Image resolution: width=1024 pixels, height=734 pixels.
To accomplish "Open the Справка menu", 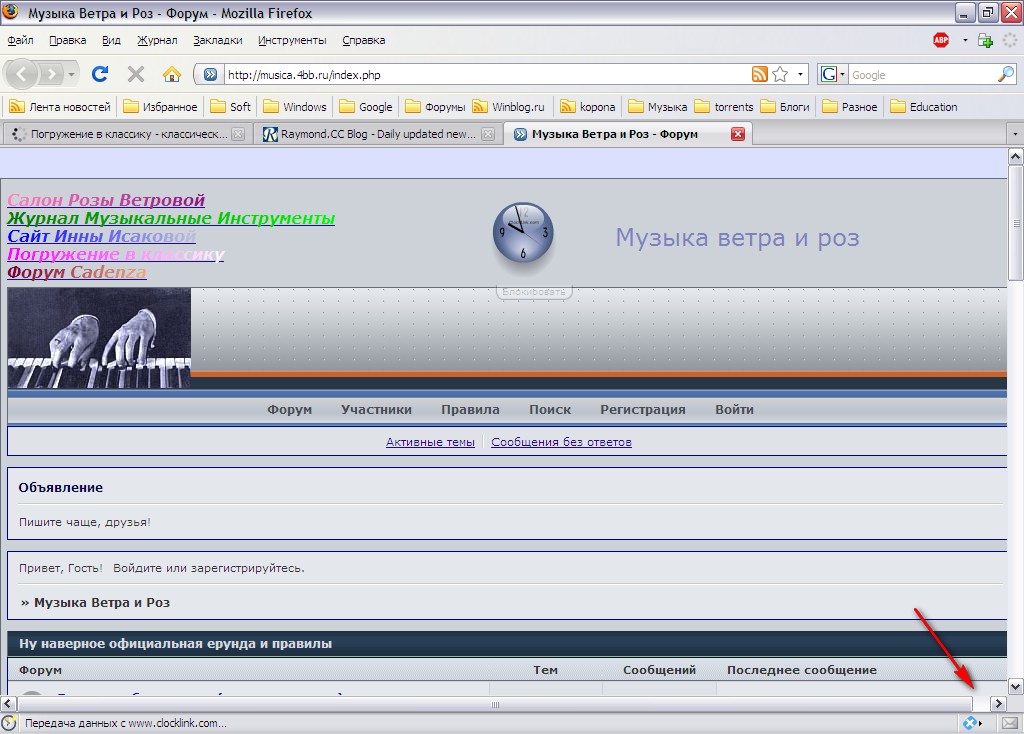I will pyautogui.click(x=363, y=40).
